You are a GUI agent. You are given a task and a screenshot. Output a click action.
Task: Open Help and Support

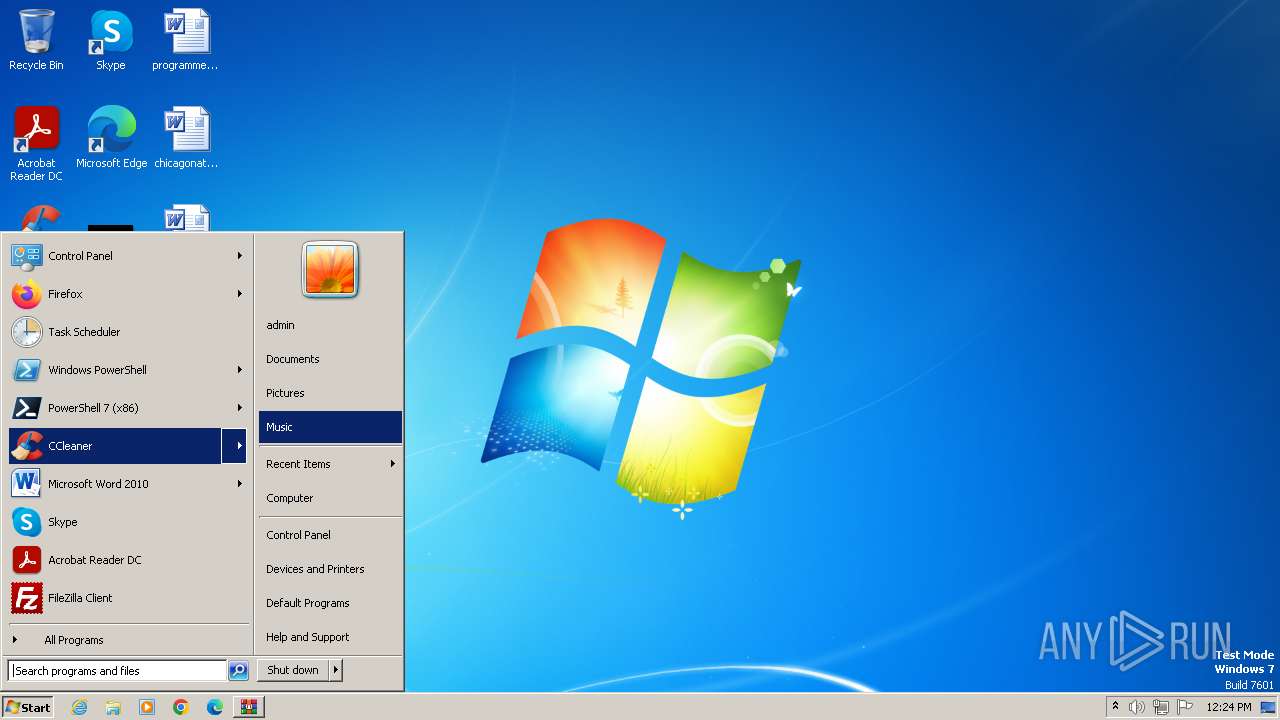[330, 637]
